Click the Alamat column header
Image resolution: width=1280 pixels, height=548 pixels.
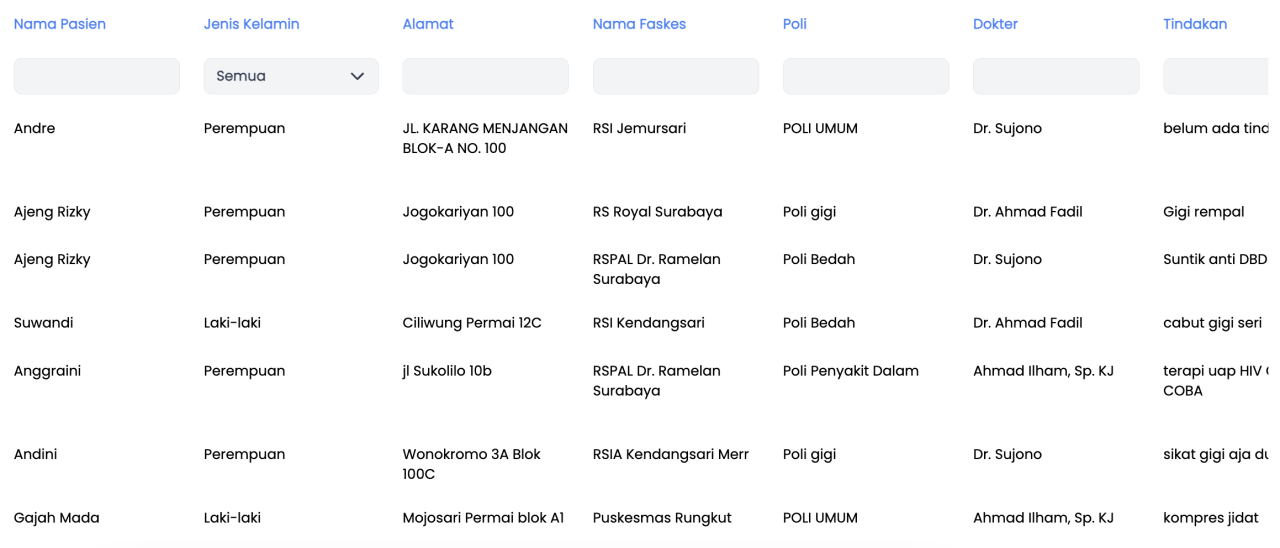(x=428, y=24)
